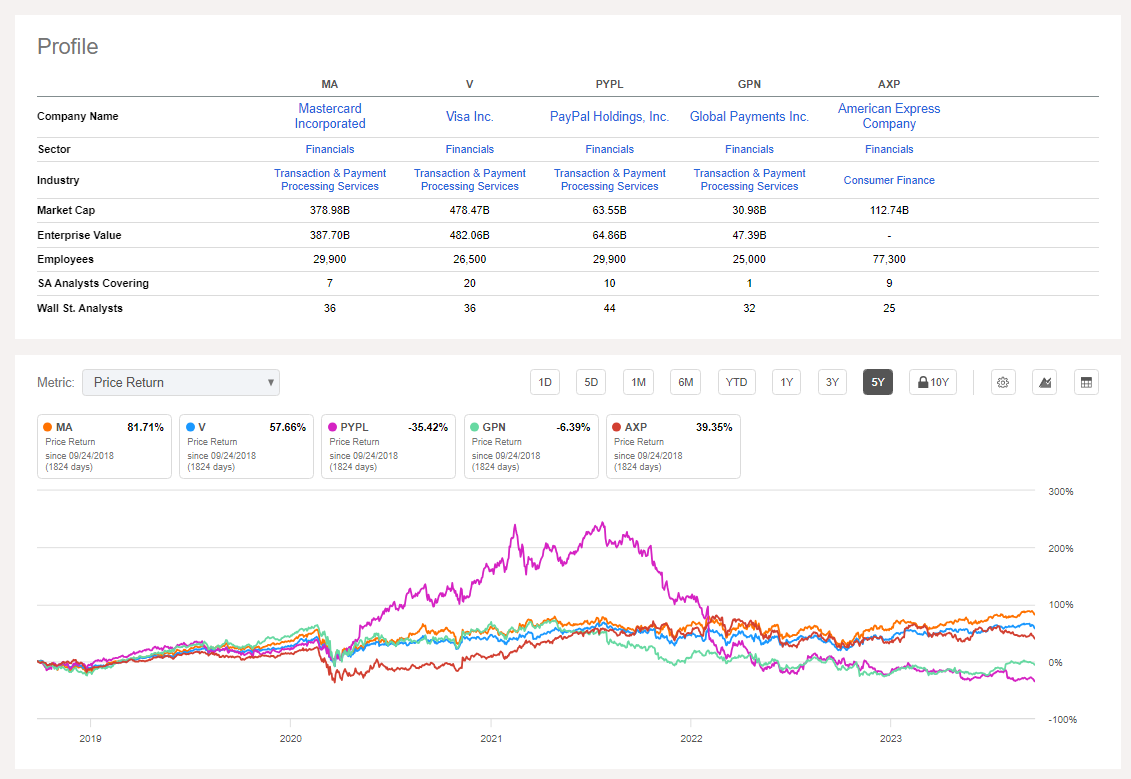Viewport: 1131px width, 779px height.
Task: Open PYPL Transaction & Payment Processing industry link
Action: click(x=609, y=180)
